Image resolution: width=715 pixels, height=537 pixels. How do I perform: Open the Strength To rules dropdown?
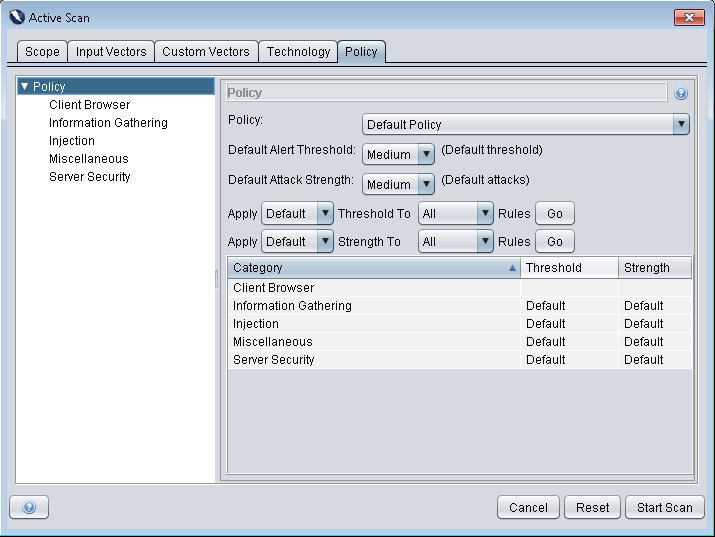click(x=456, y=241)
